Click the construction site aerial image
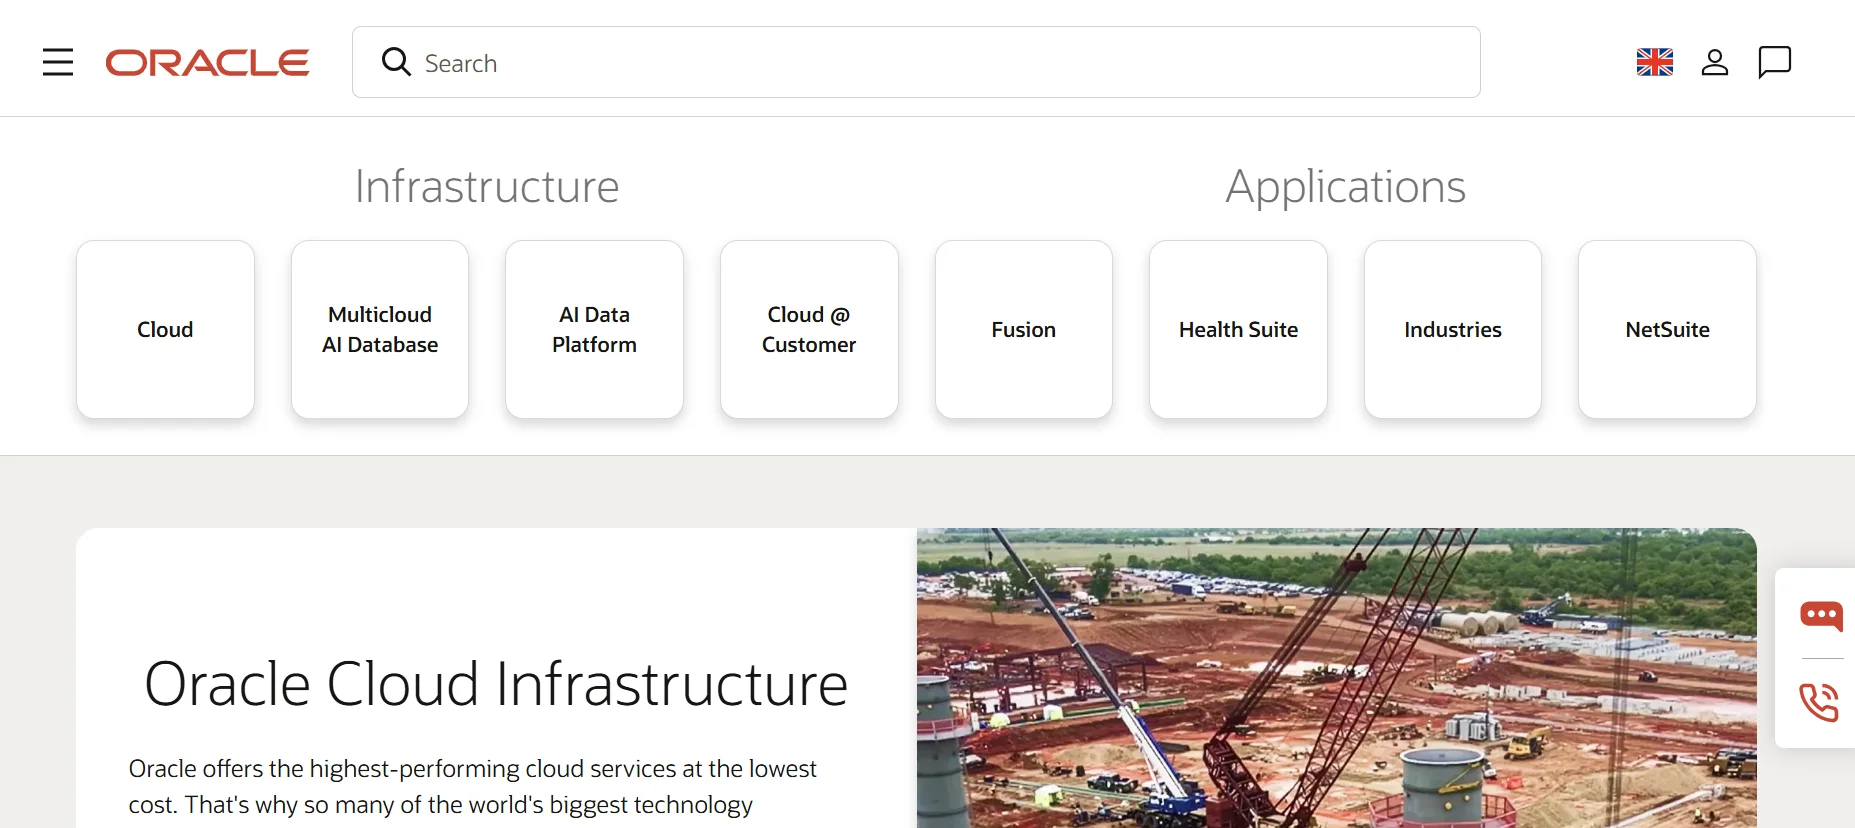The height and width of the screenshot is (828, 1855). coord(1337,678)
